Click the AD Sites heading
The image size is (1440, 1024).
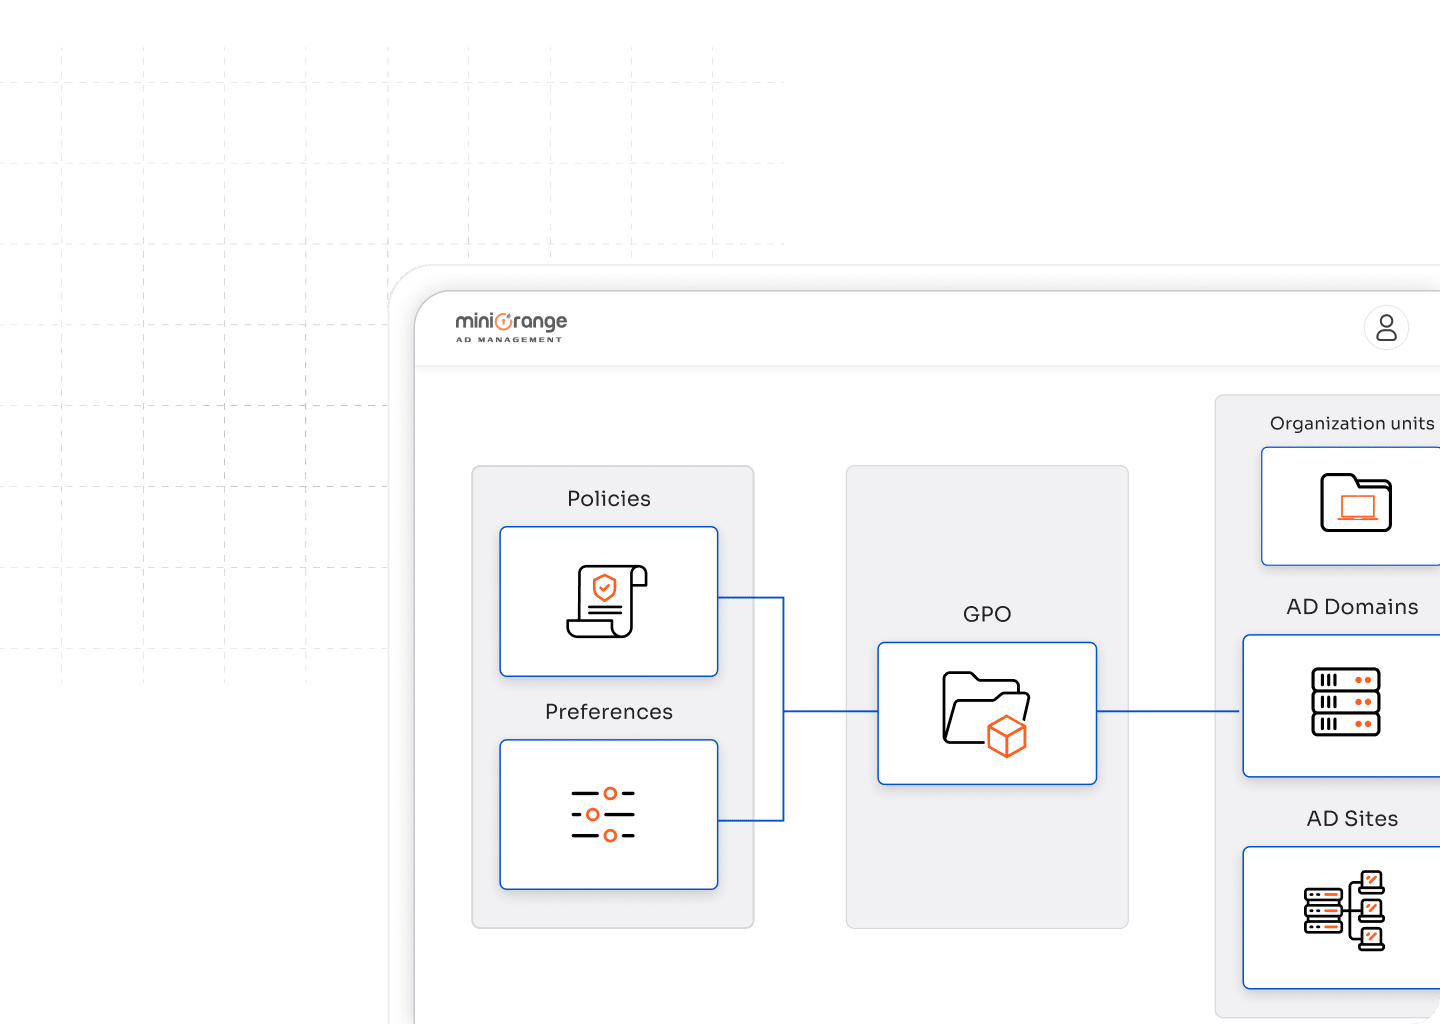[1352, 818]
